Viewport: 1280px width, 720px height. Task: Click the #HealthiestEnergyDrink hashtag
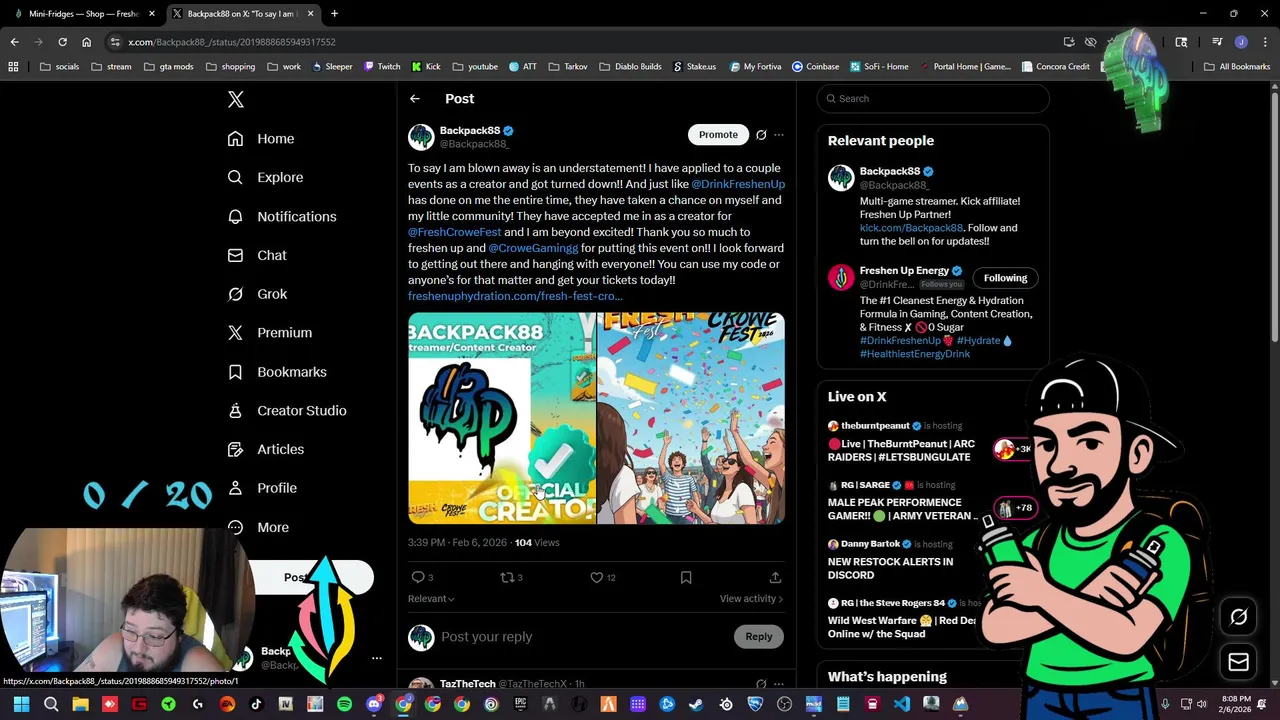coord(915,354)
